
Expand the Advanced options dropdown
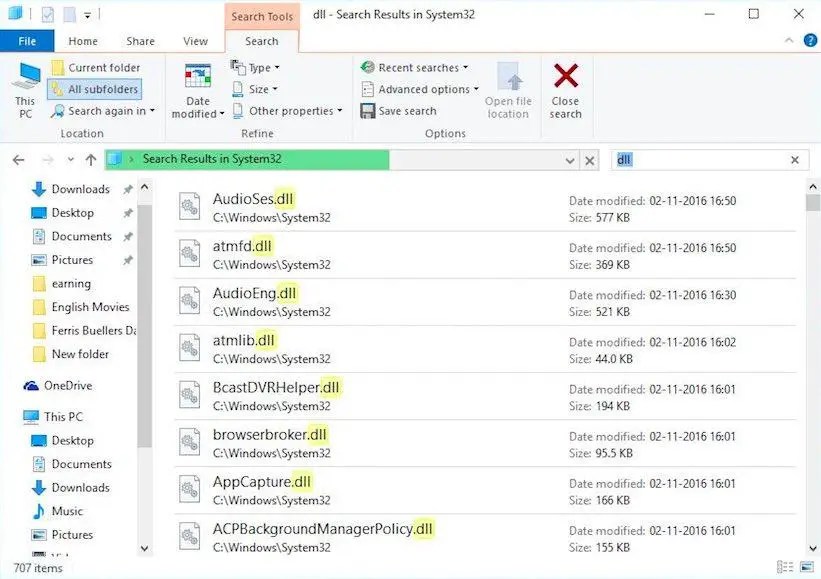tap(417, 89)
